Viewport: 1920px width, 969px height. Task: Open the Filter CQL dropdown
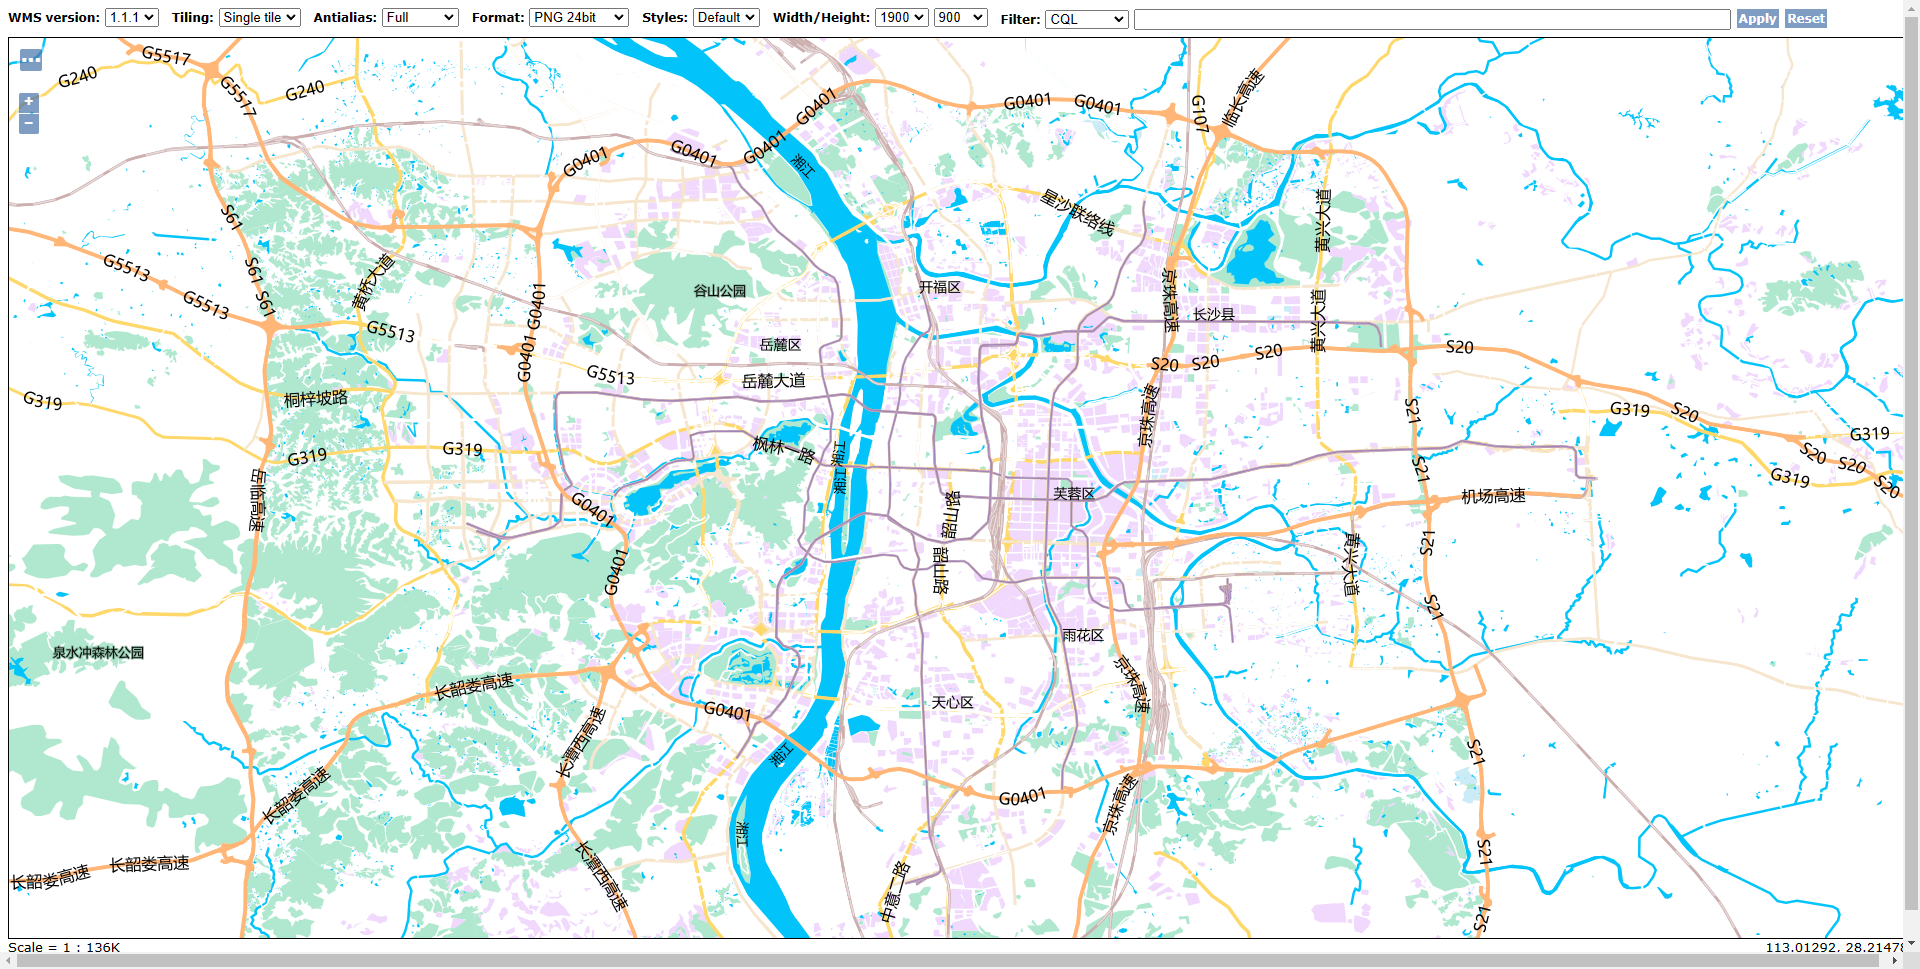point(1086,19)
